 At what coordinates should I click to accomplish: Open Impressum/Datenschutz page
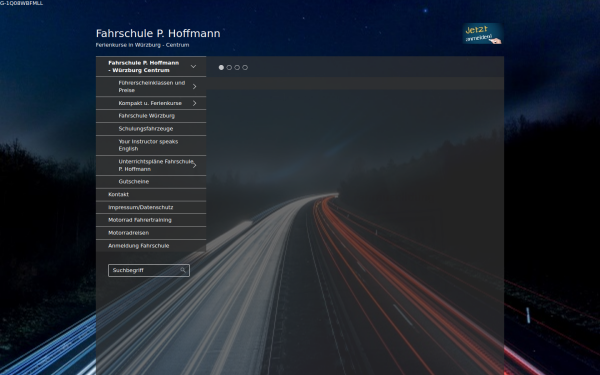(151, 207)
